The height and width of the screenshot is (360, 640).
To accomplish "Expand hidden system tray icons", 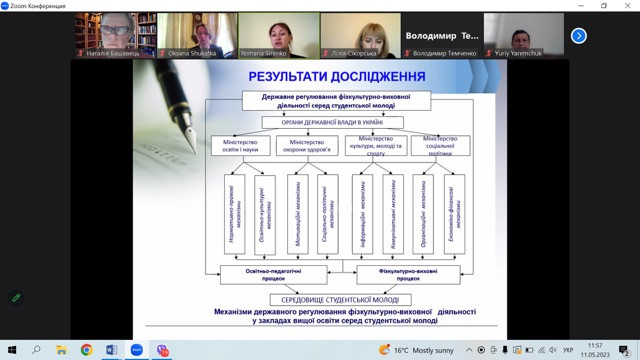I will (469, 350).
